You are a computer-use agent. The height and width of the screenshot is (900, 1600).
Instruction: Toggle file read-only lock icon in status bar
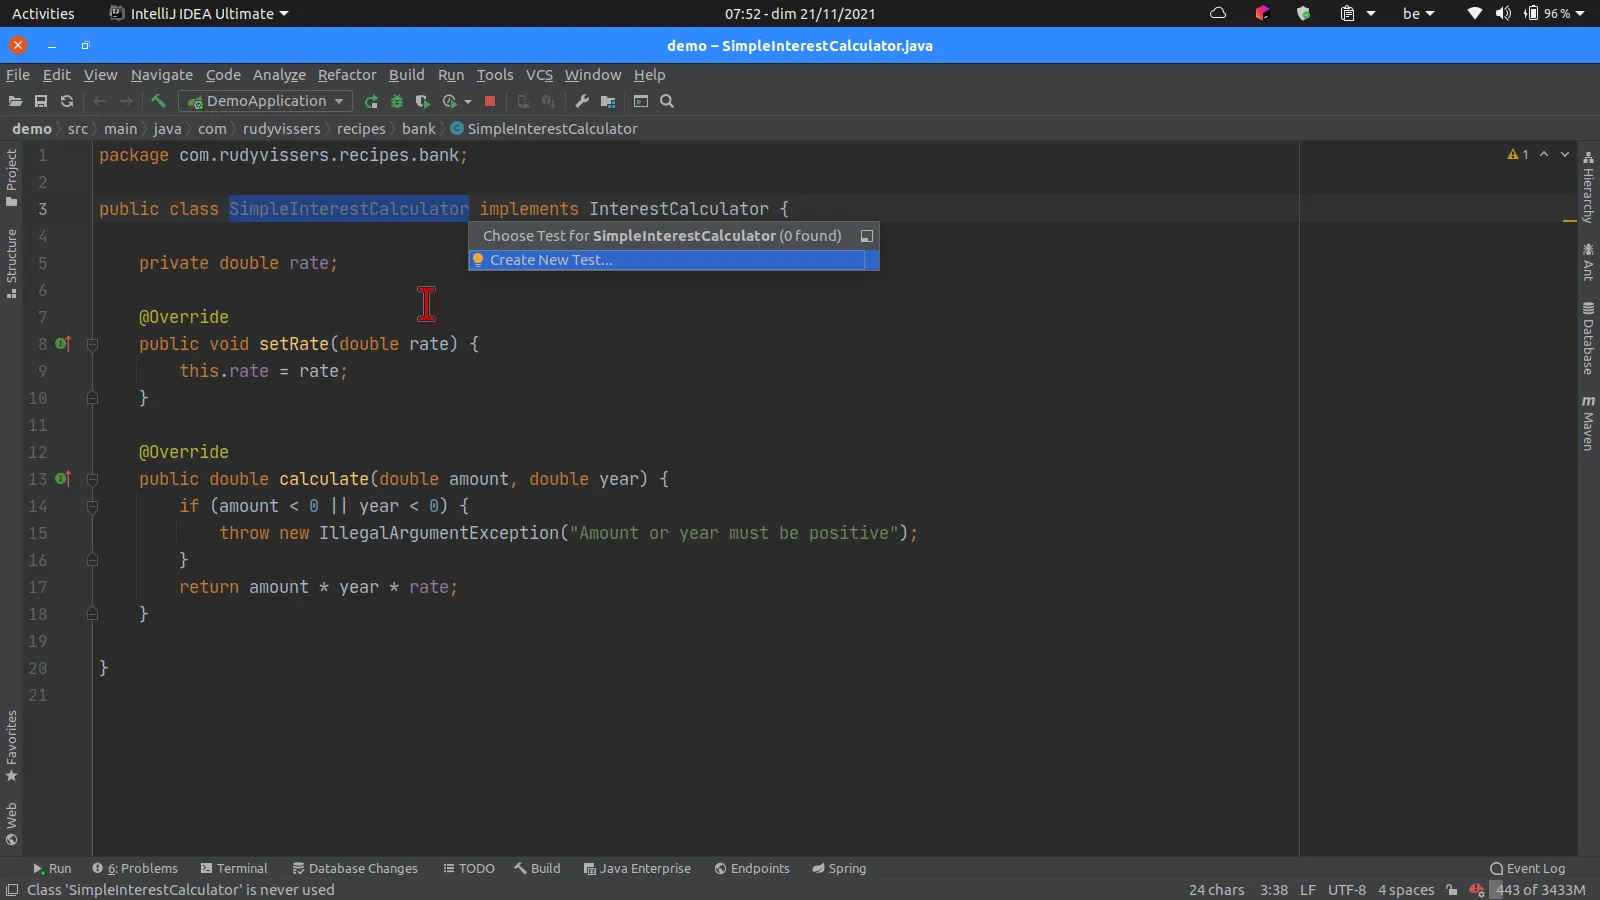pos(1452,890)
